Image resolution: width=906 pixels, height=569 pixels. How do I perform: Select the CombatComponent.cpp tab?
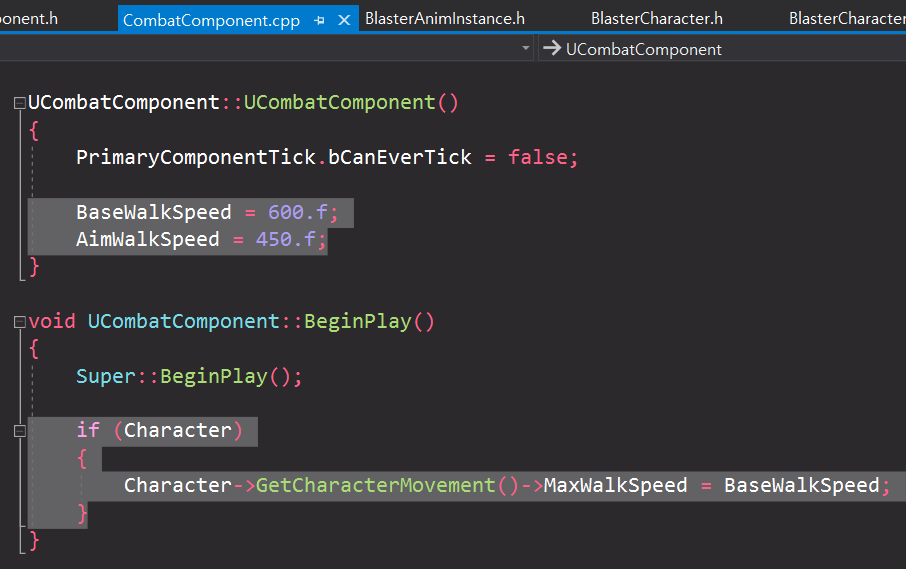[x=211, y=21]
